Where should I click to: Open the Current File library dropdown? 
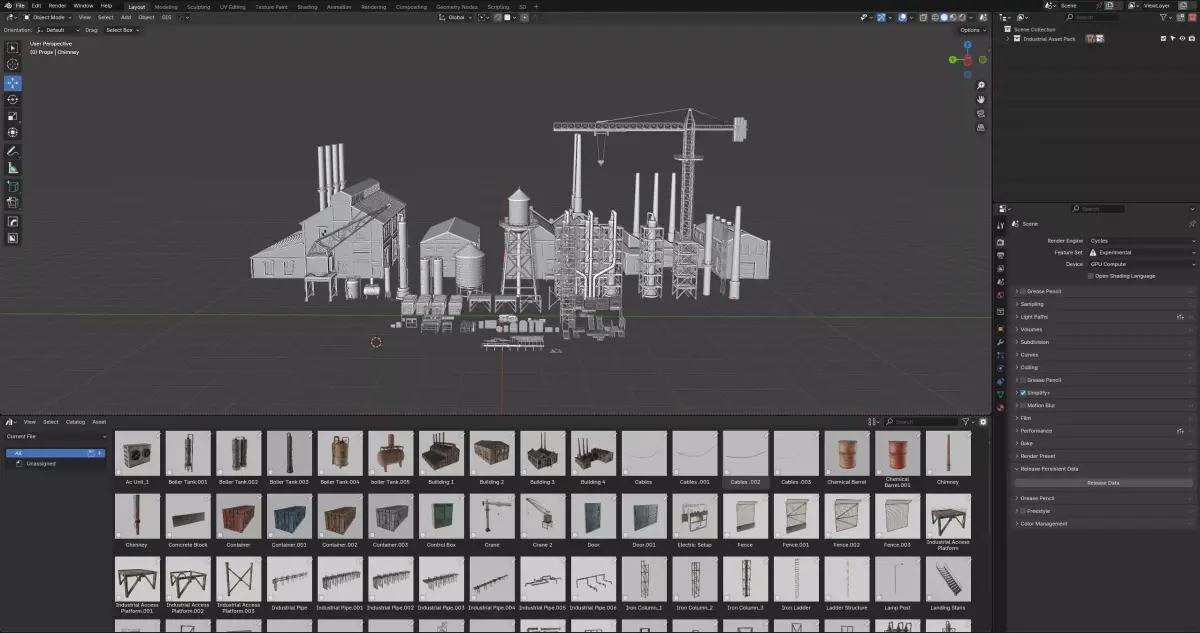(56, 437)
